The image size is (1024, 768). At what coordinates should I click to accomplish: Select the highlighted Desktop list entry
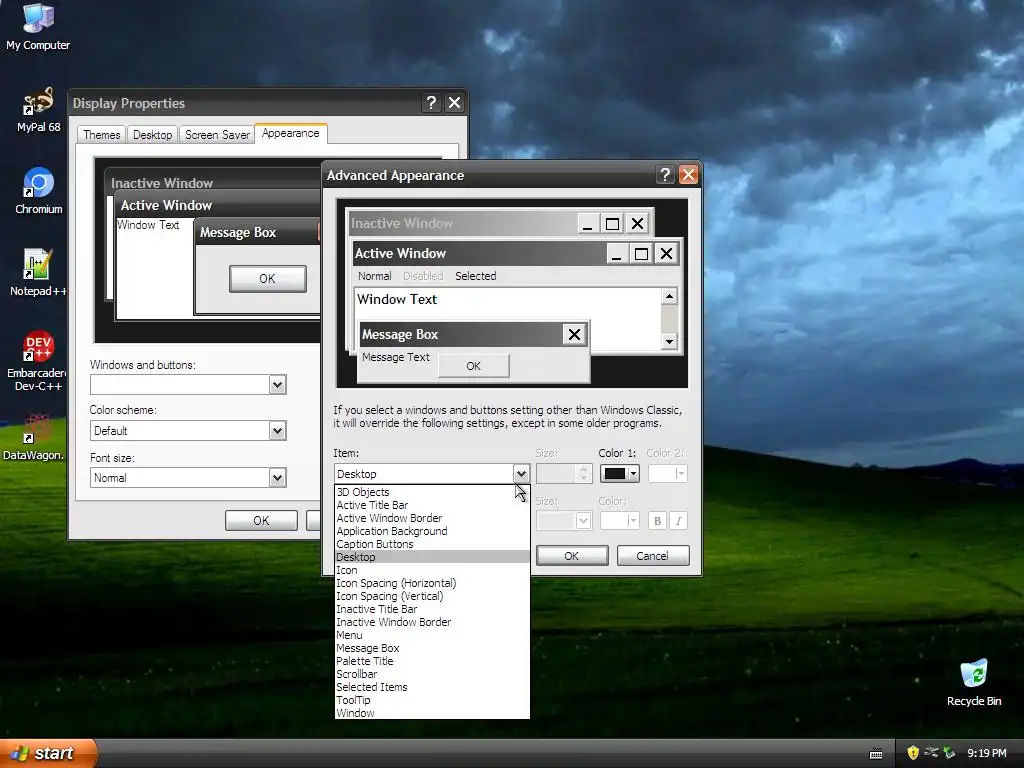click(x=432, y=557)
